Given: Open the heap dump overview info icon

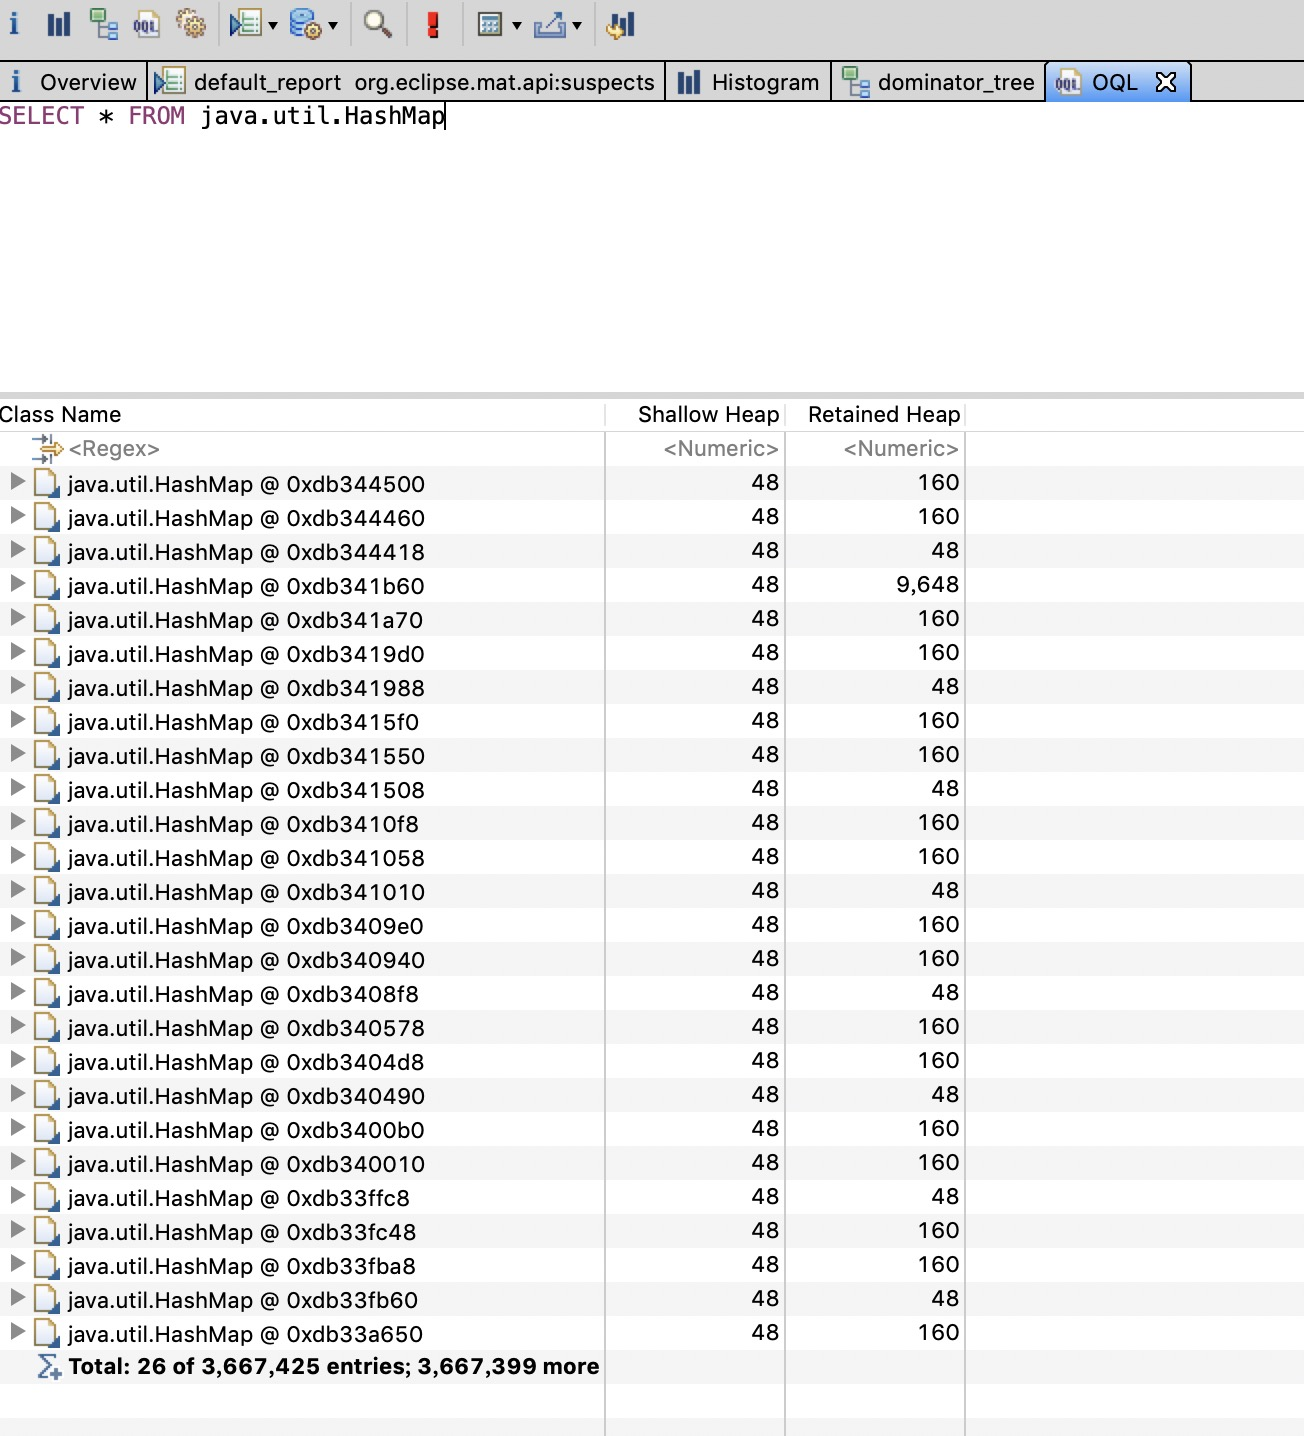Looking at the screenshot, I should click(x=14, y=23).
